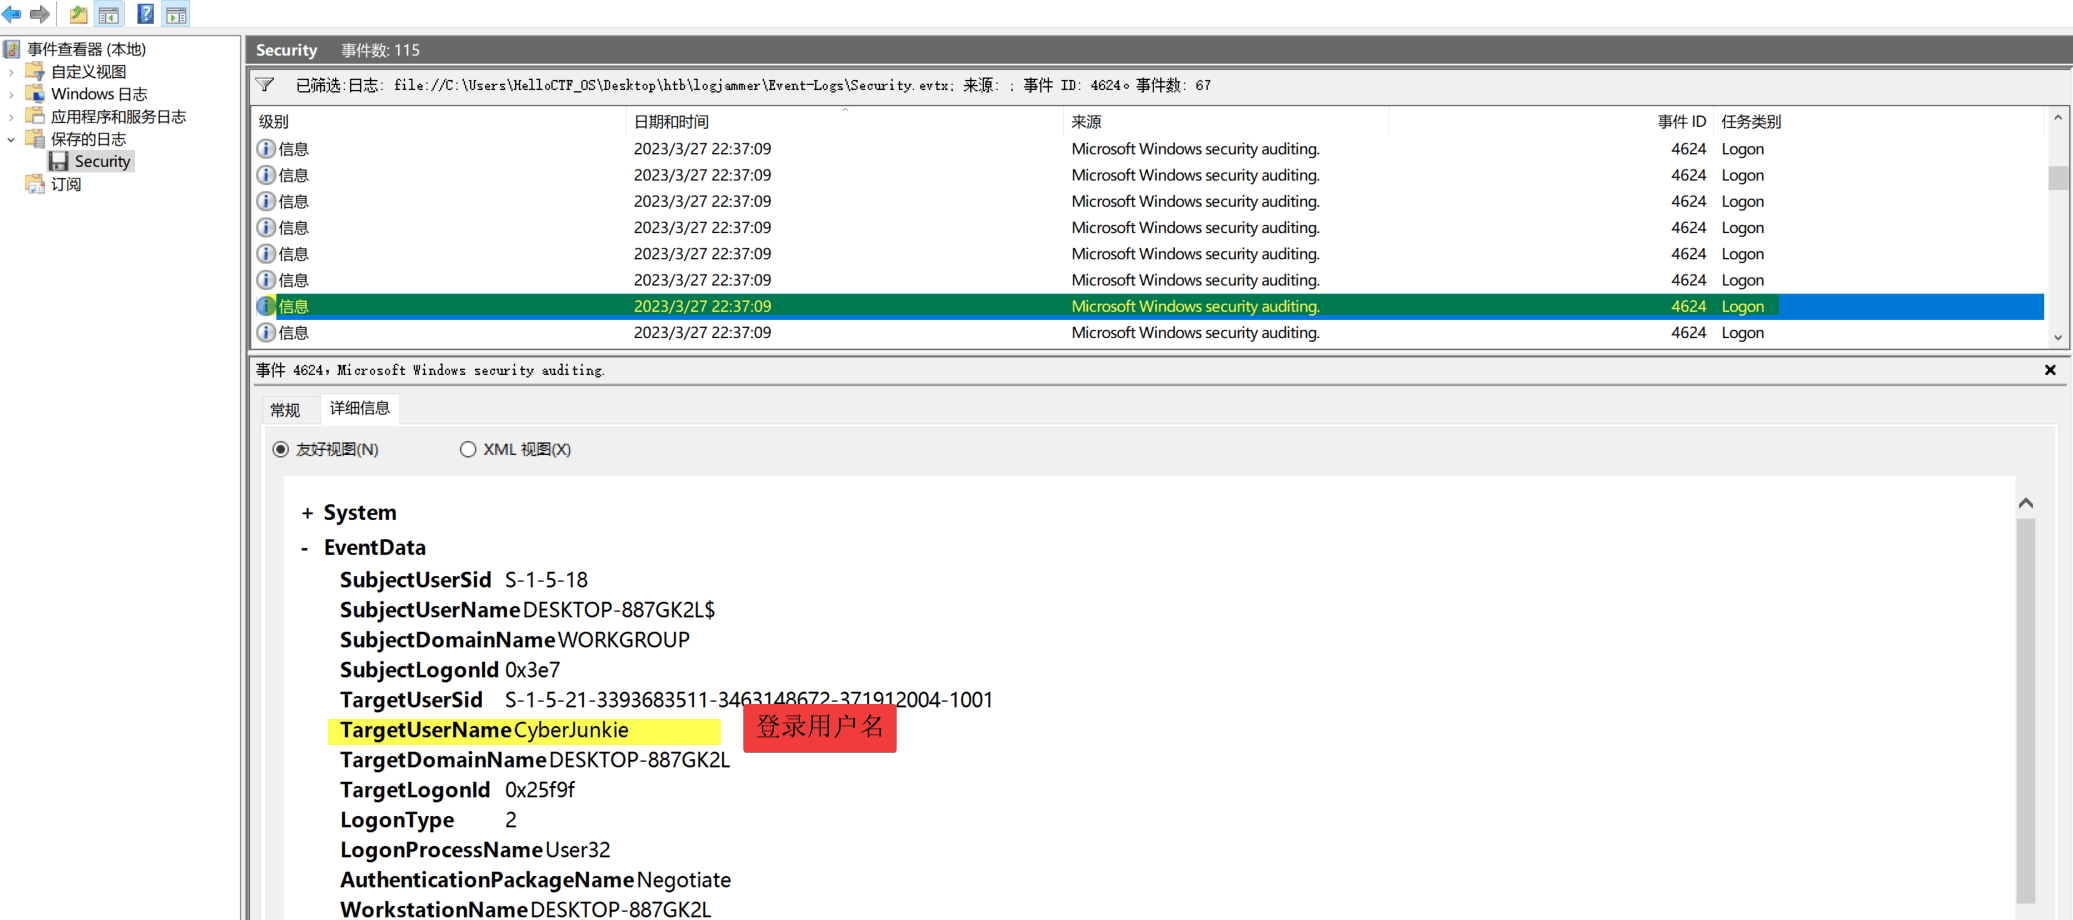Viewport: 2073px width, 920px height.
Task: Toggle the show/hide action pane icon
Action: [x=176, y=14]
